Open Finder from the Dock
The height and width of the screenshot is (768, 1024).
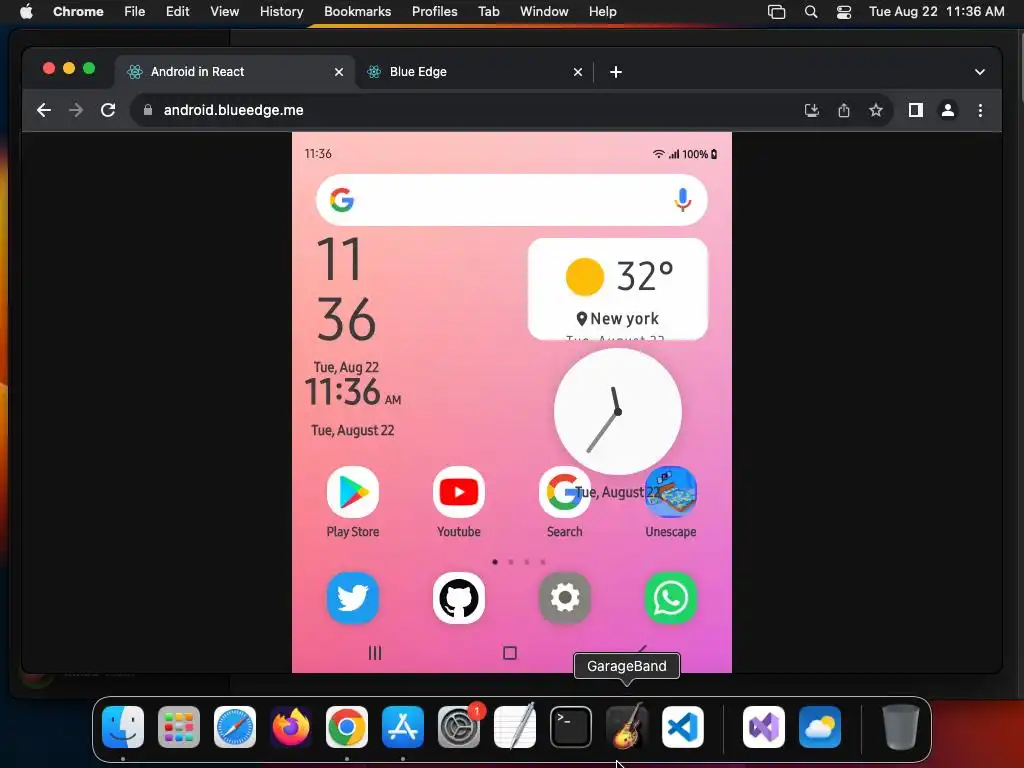pyautogui.click(x=123, y=727)
